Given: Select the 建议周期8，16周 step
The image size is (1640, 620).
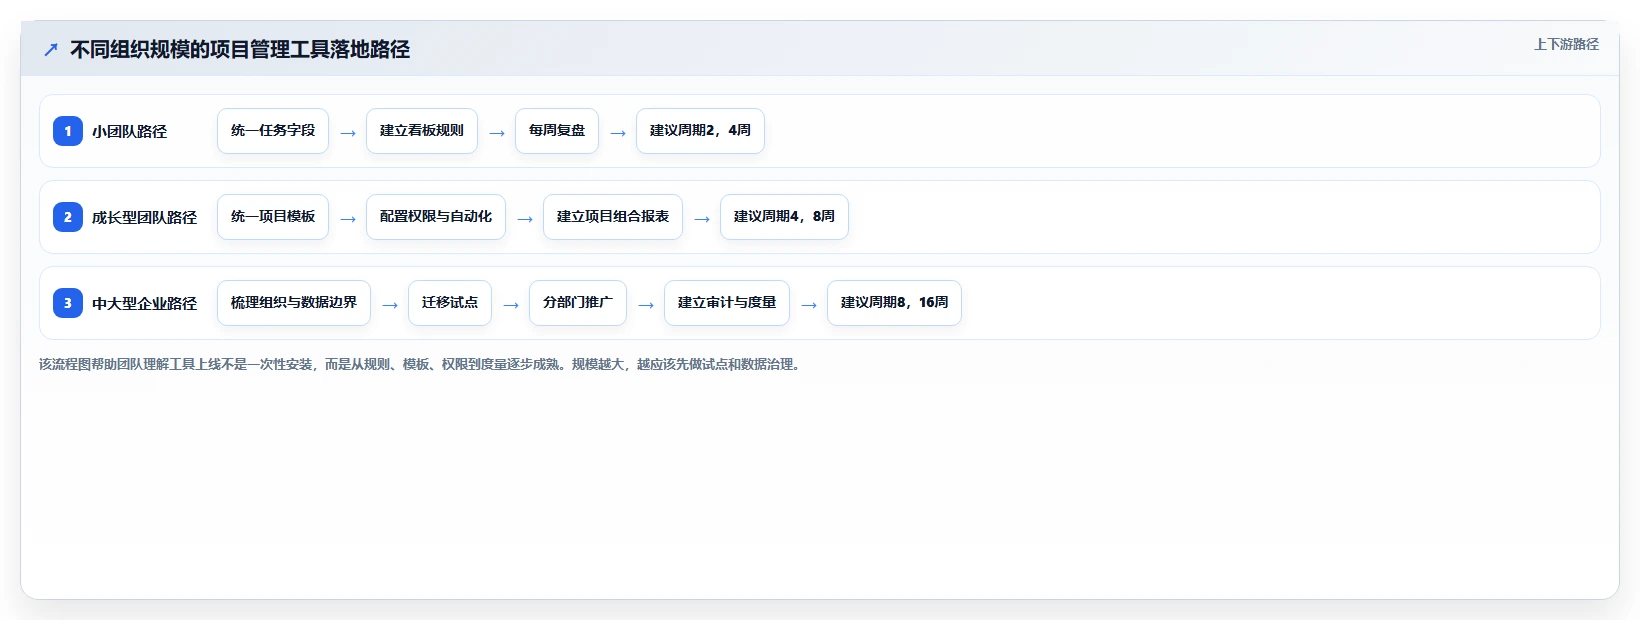Looking at the screenshot, I should 894,303.
